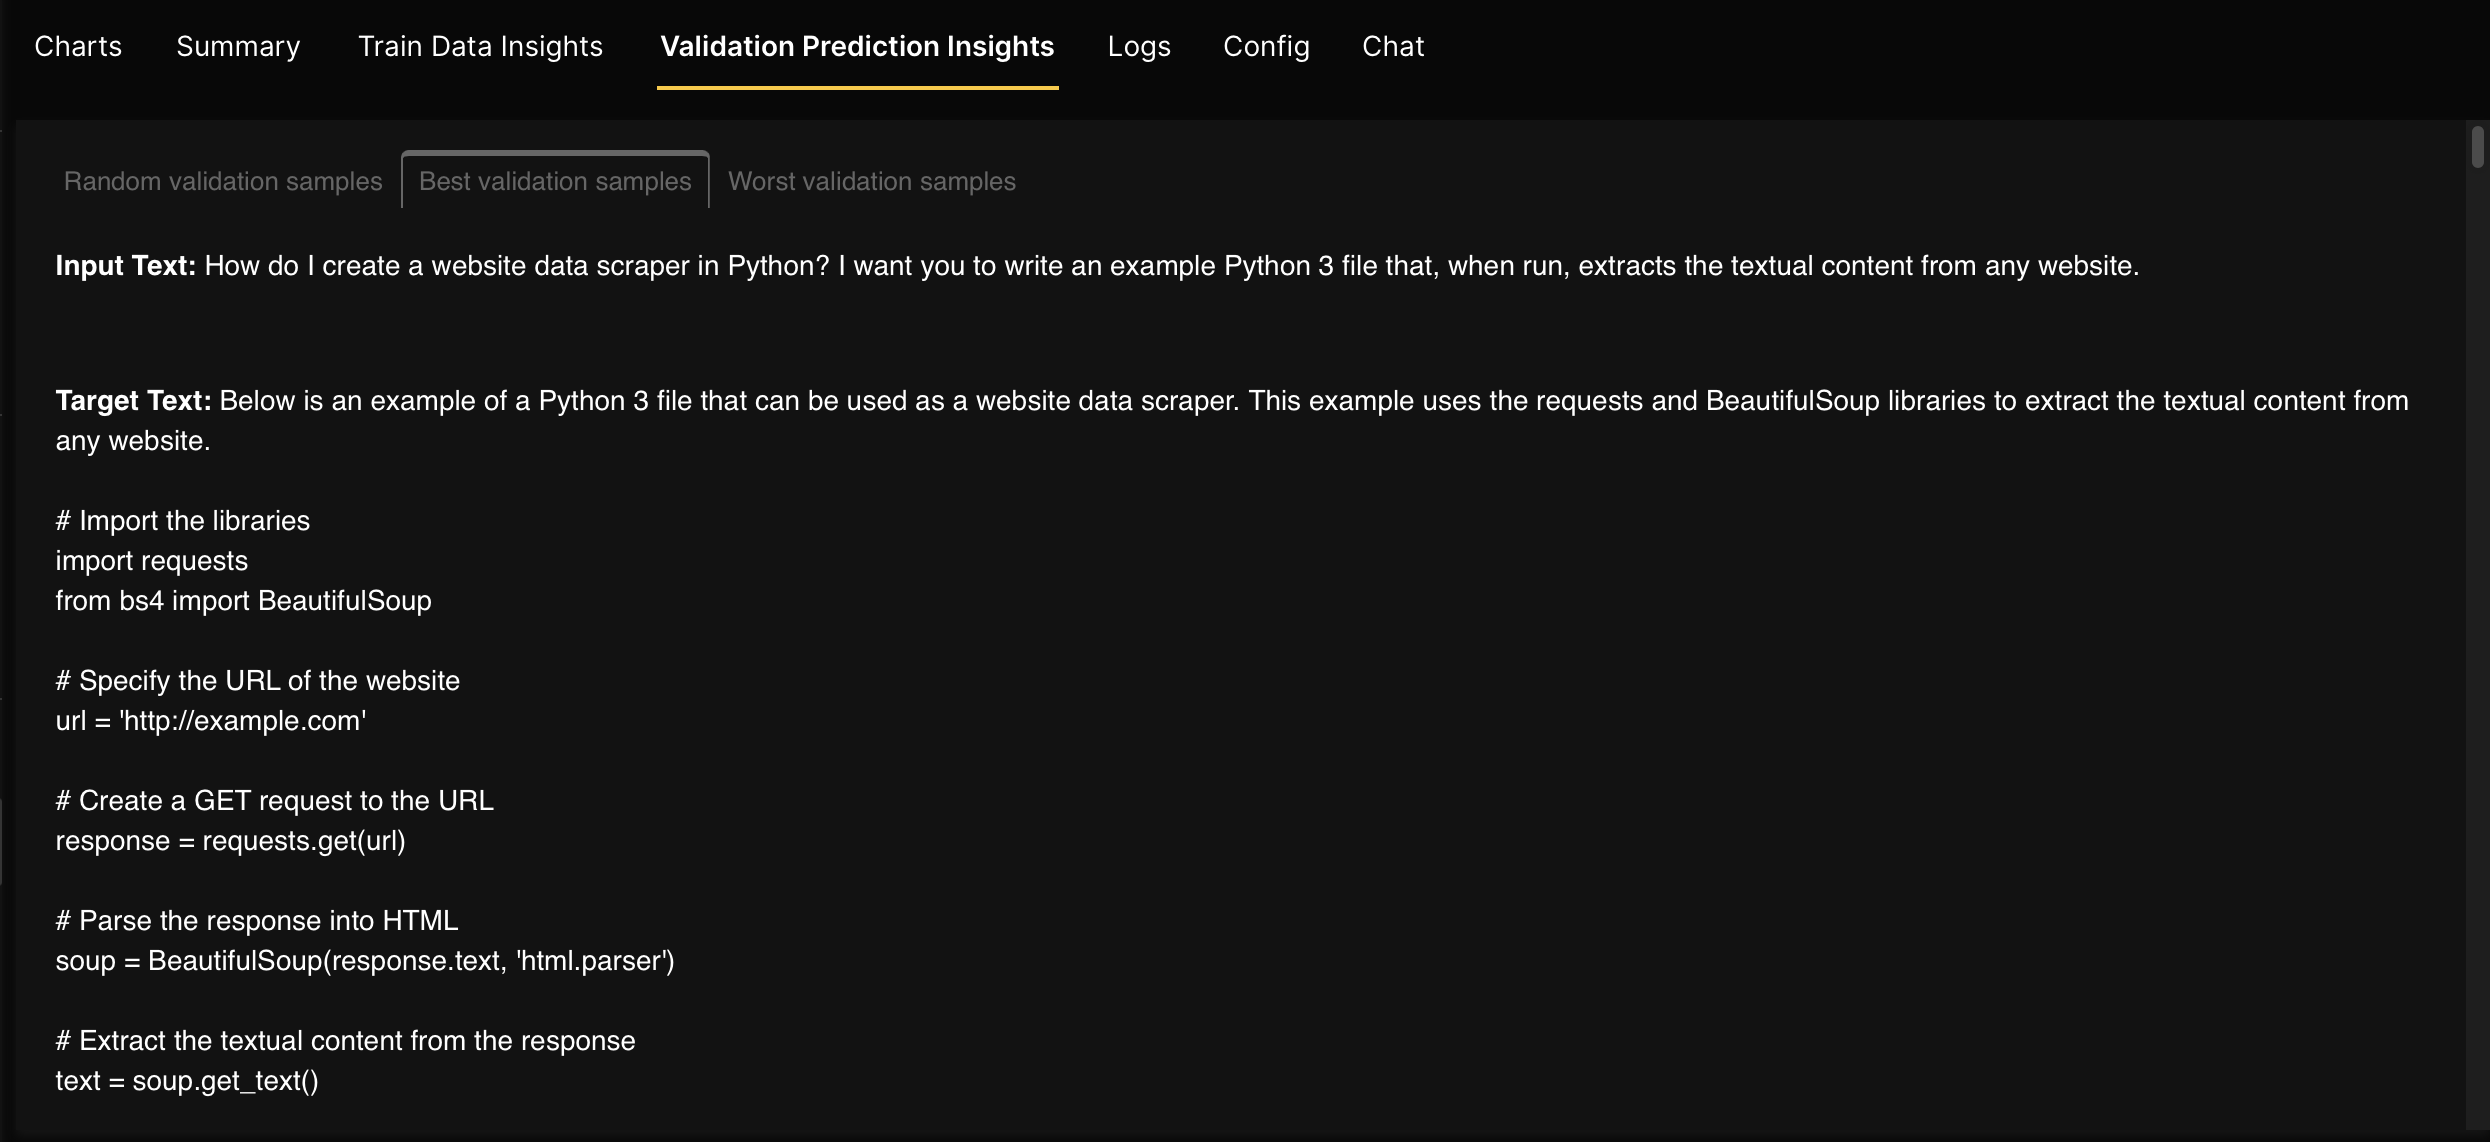Image resolution: width=2490 pixels, height=1142 pixels.
Task: Go to the Logs tab
Action: [1139, 46]
